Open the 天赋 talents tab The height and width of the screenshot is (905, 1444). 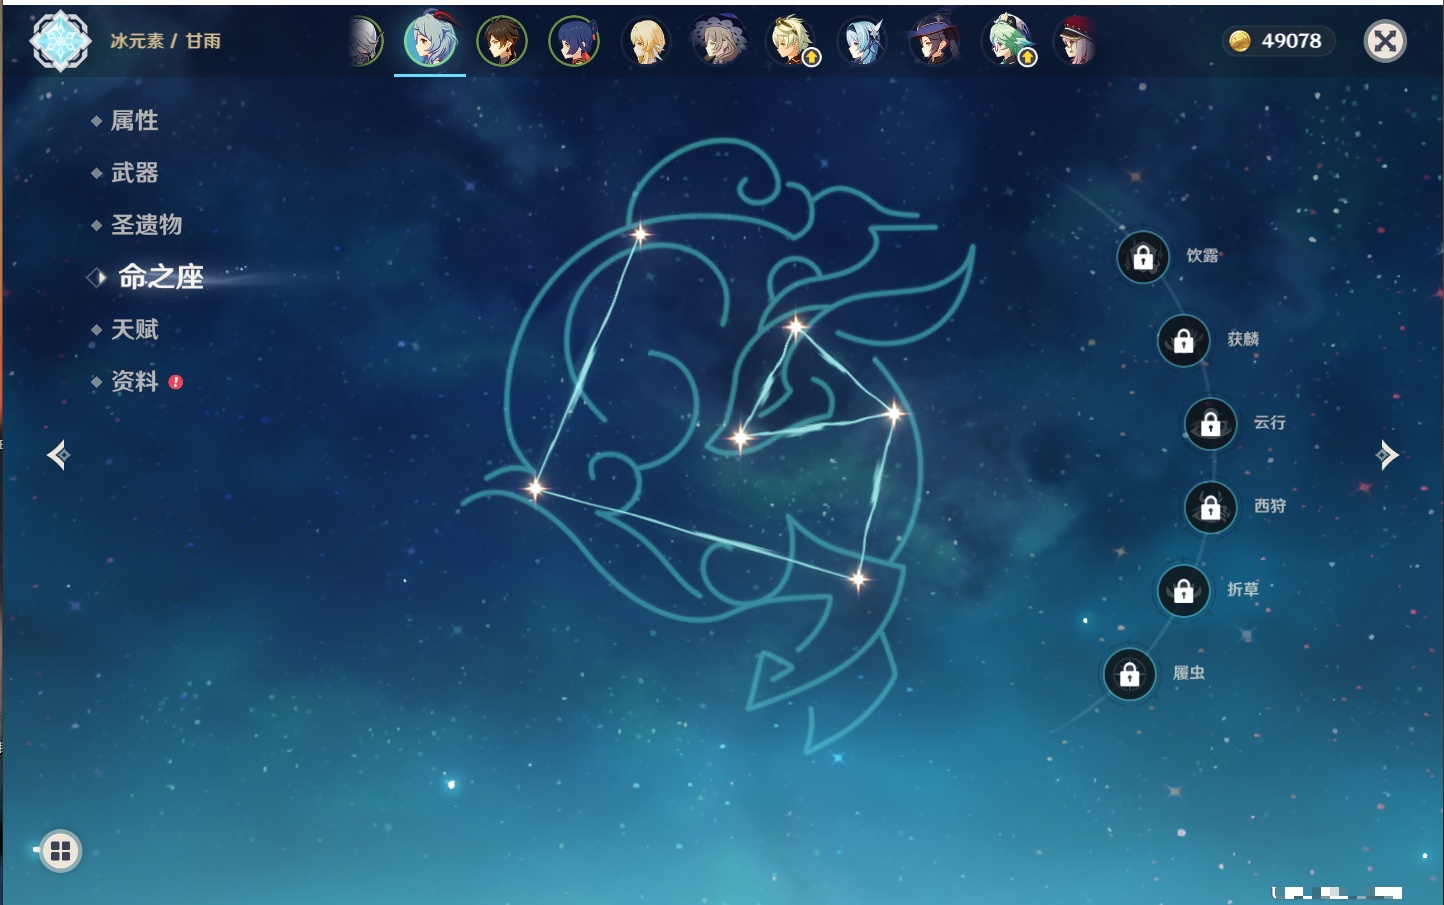pyautogui.click(x=134, y=329)
